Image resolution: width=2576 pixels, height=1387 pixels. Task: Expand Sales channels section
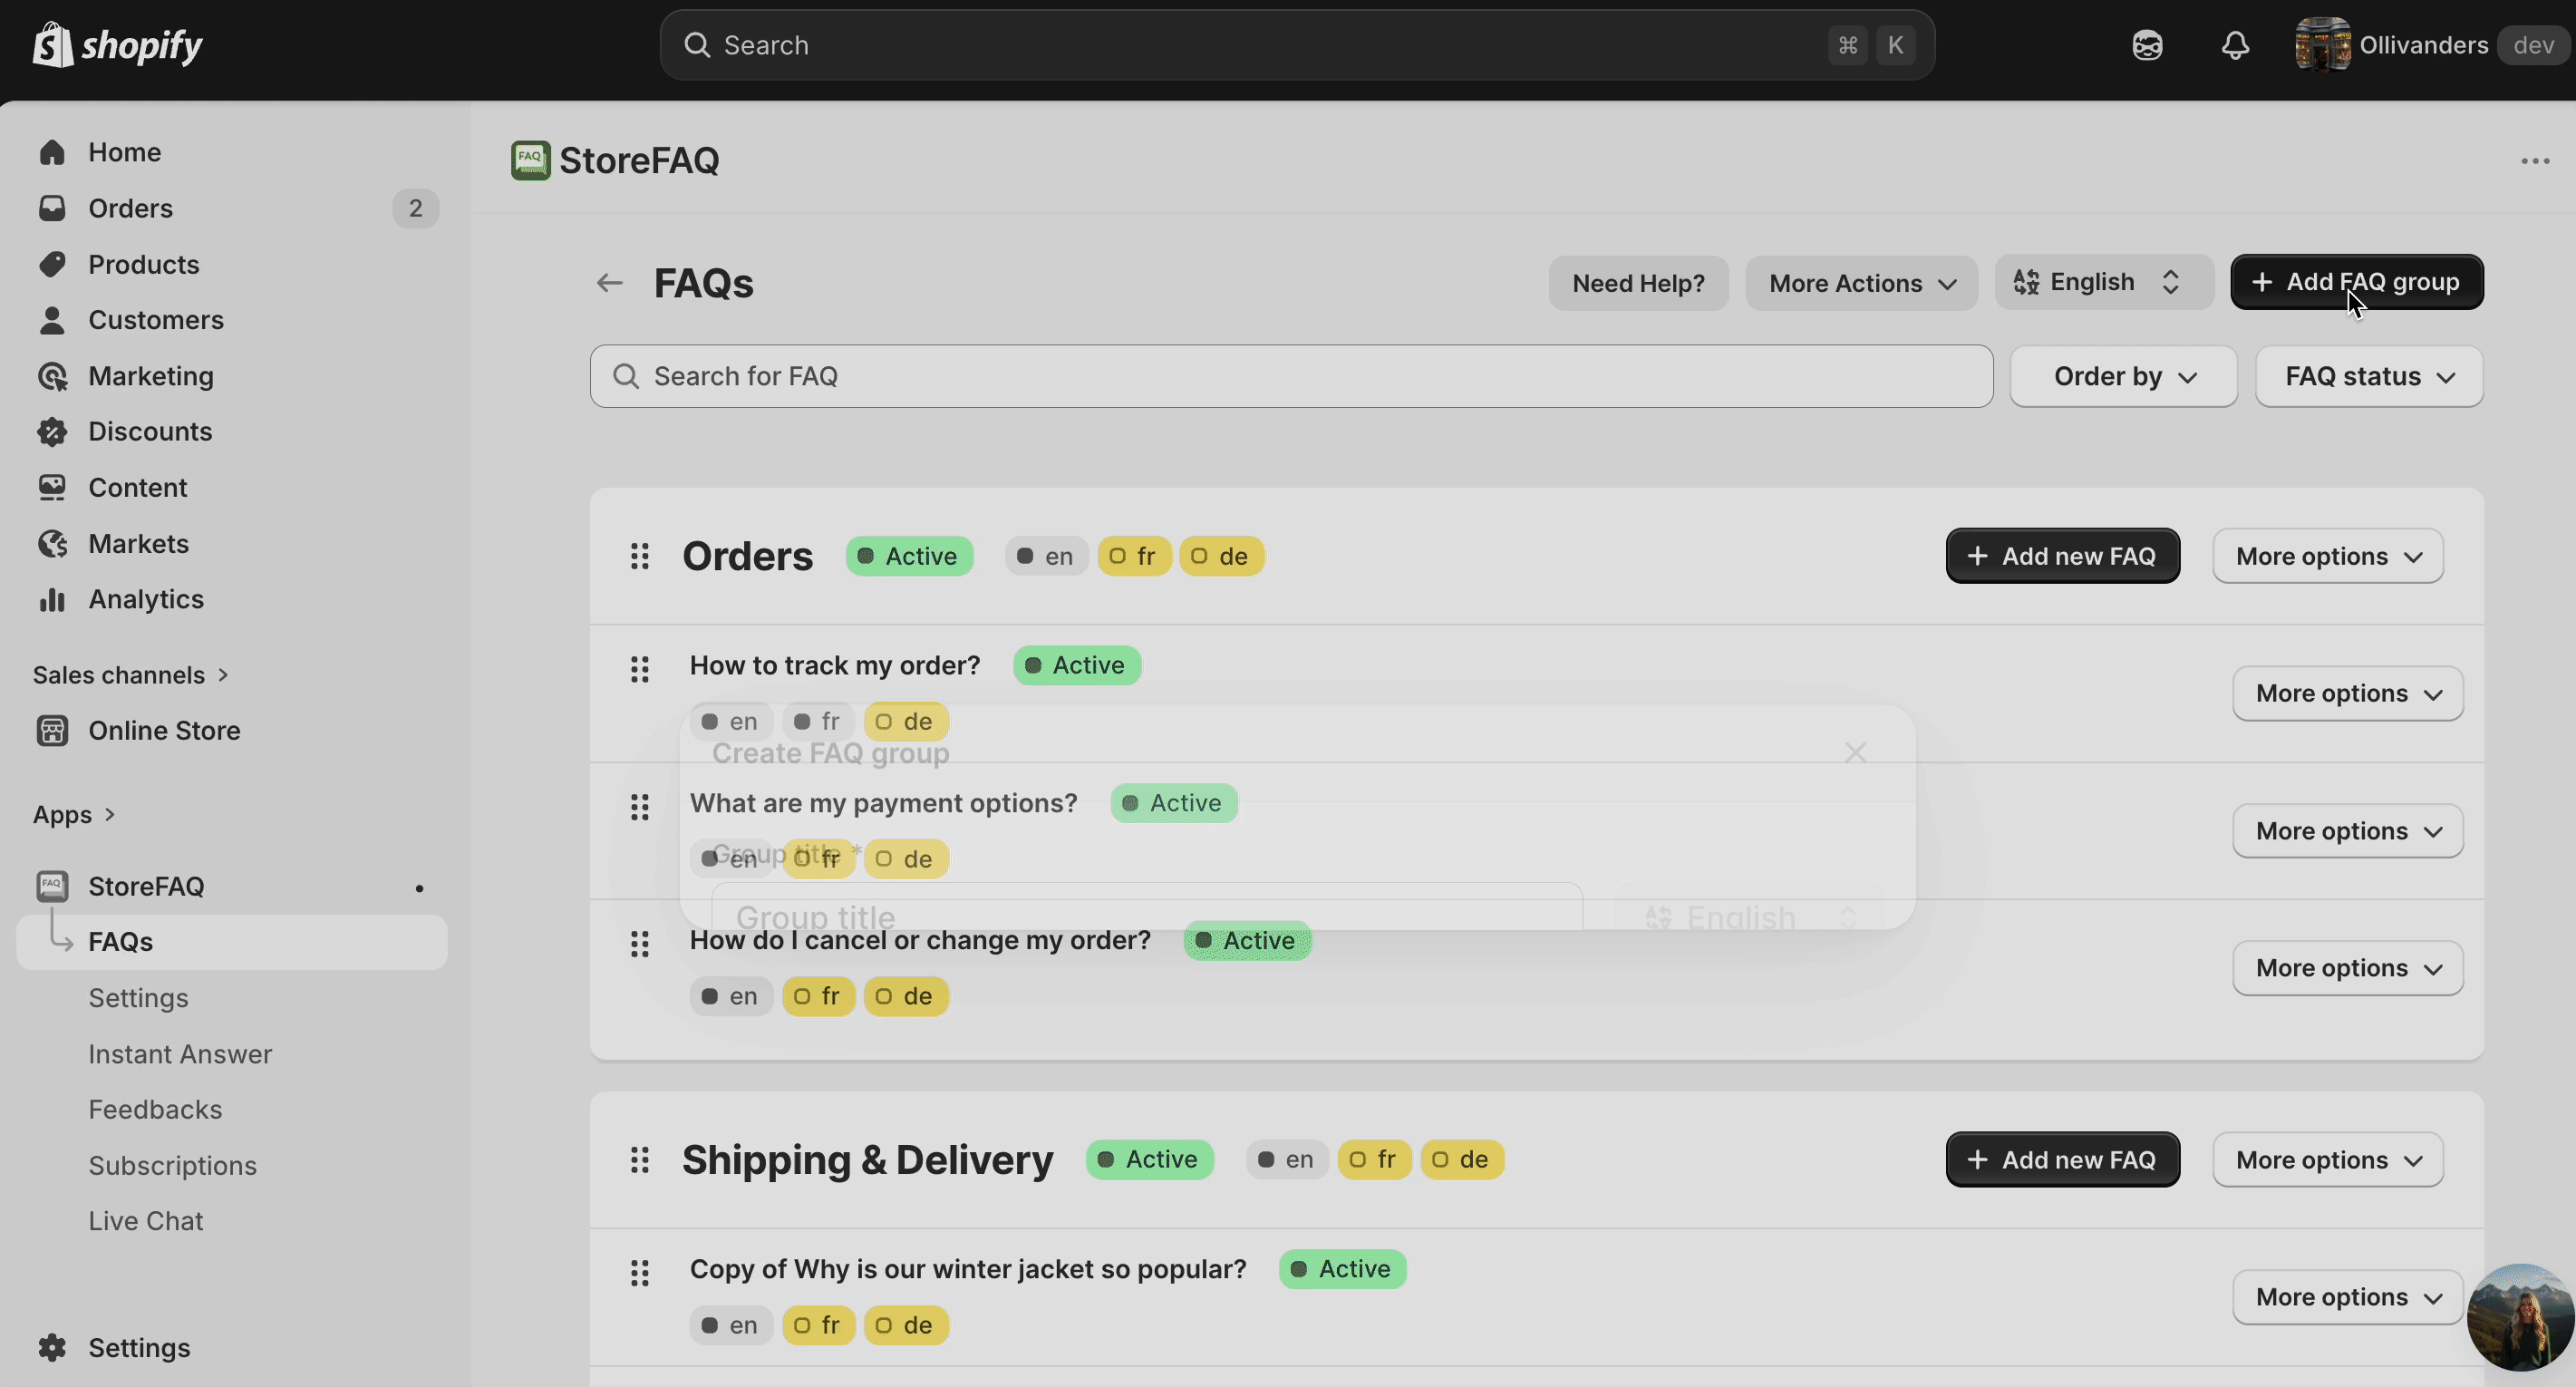(x=131, y=675)
